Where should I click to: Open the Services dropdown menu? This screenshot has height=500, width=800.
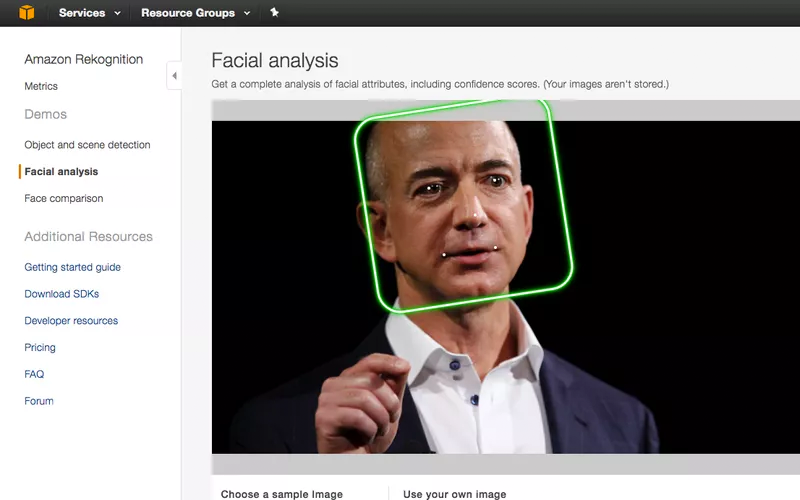coord(89,13)
